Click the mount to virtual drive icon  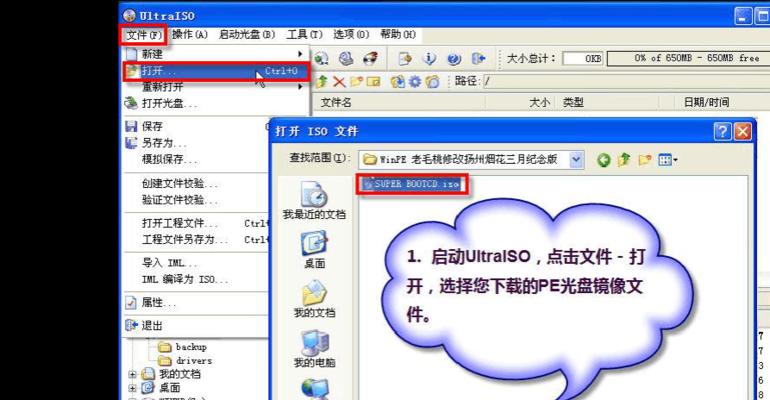click(346, 58)
